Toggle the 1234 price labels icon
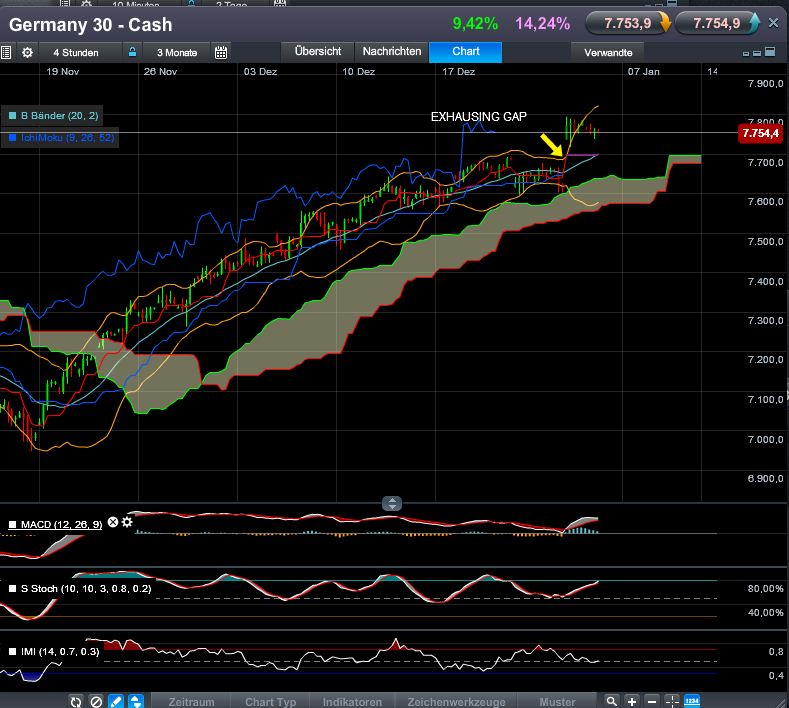 (692, 701)
